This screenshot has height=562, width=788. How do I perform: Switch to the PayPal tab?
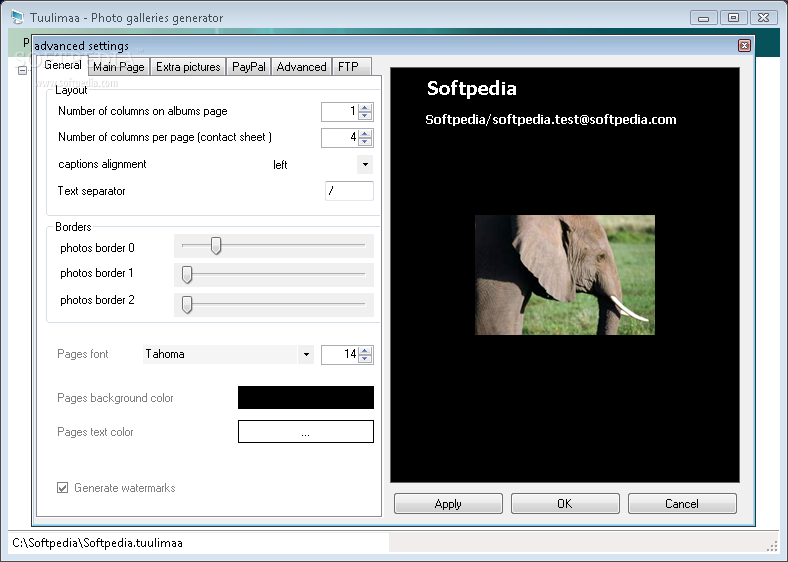pos(249,67)
